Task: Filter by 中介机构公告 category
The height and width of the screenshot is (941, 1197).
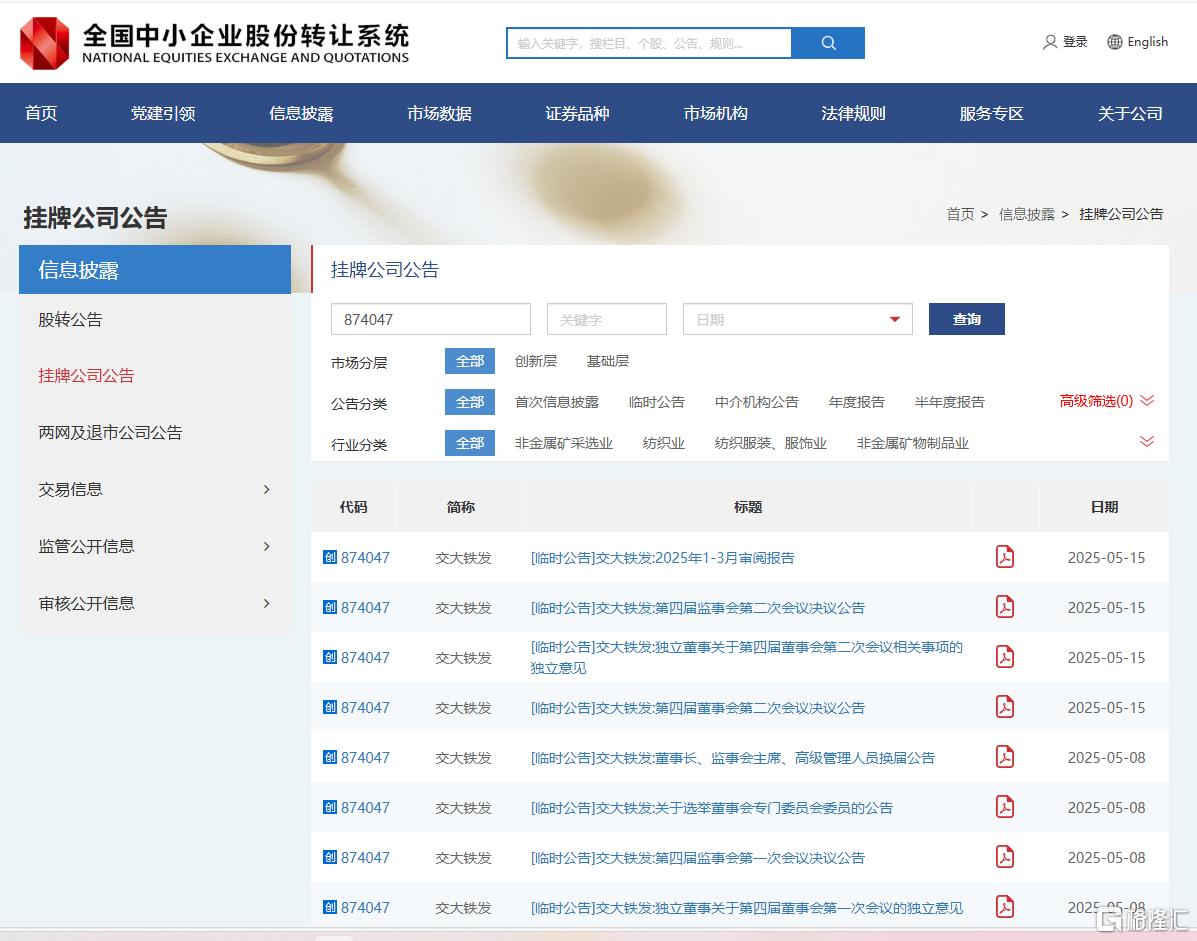Action: tap(757, 402)
